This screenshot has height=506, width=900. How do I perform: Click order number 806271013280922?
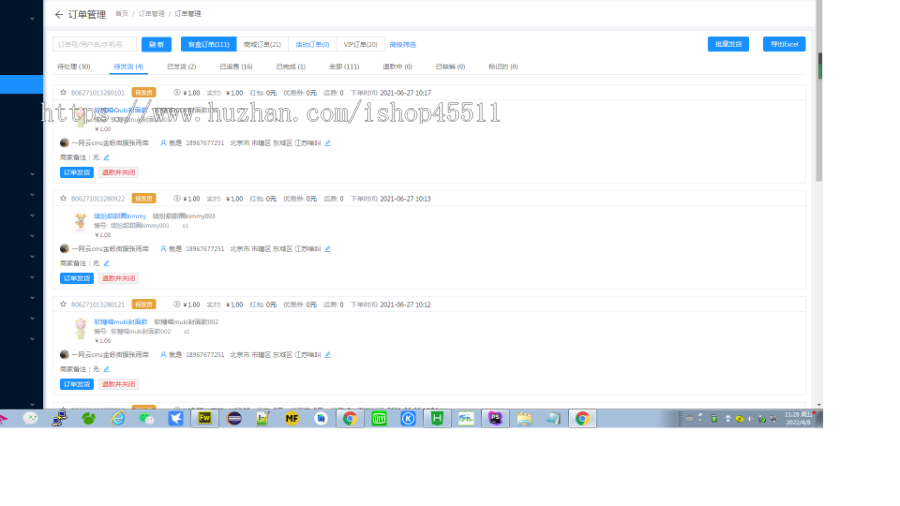tap(98, 198)
